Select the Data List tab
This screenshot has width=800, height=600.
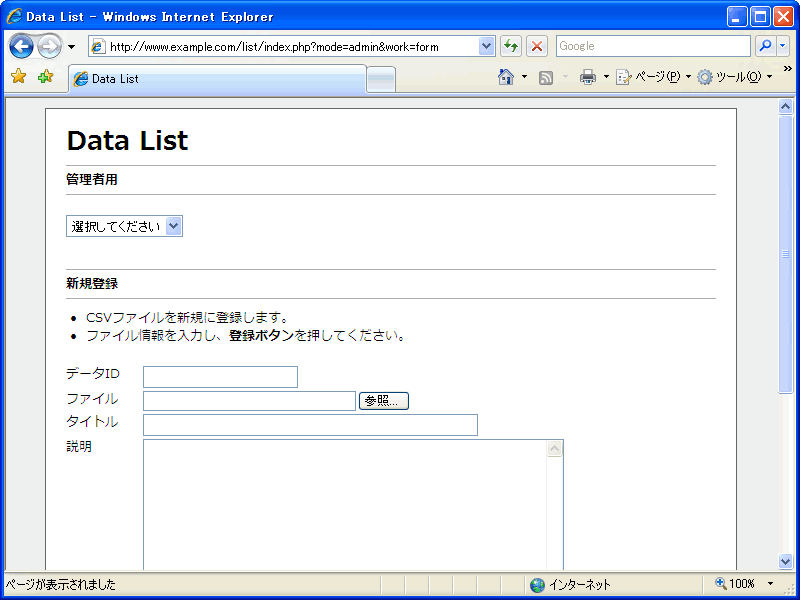point(217,79)
